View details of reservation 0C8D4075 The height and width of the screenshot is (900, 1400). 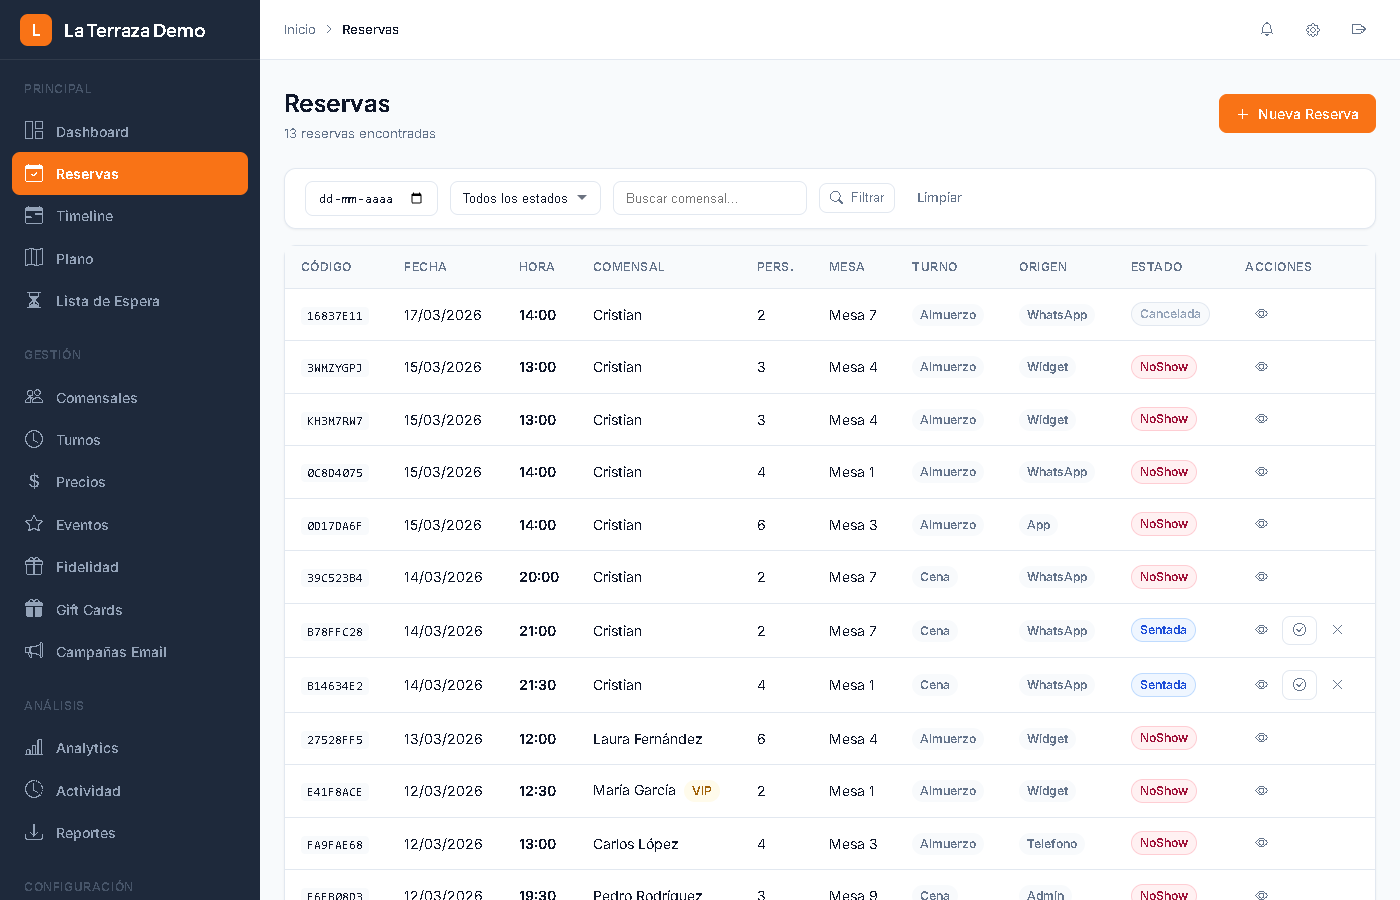click(x=1262, y=472)
